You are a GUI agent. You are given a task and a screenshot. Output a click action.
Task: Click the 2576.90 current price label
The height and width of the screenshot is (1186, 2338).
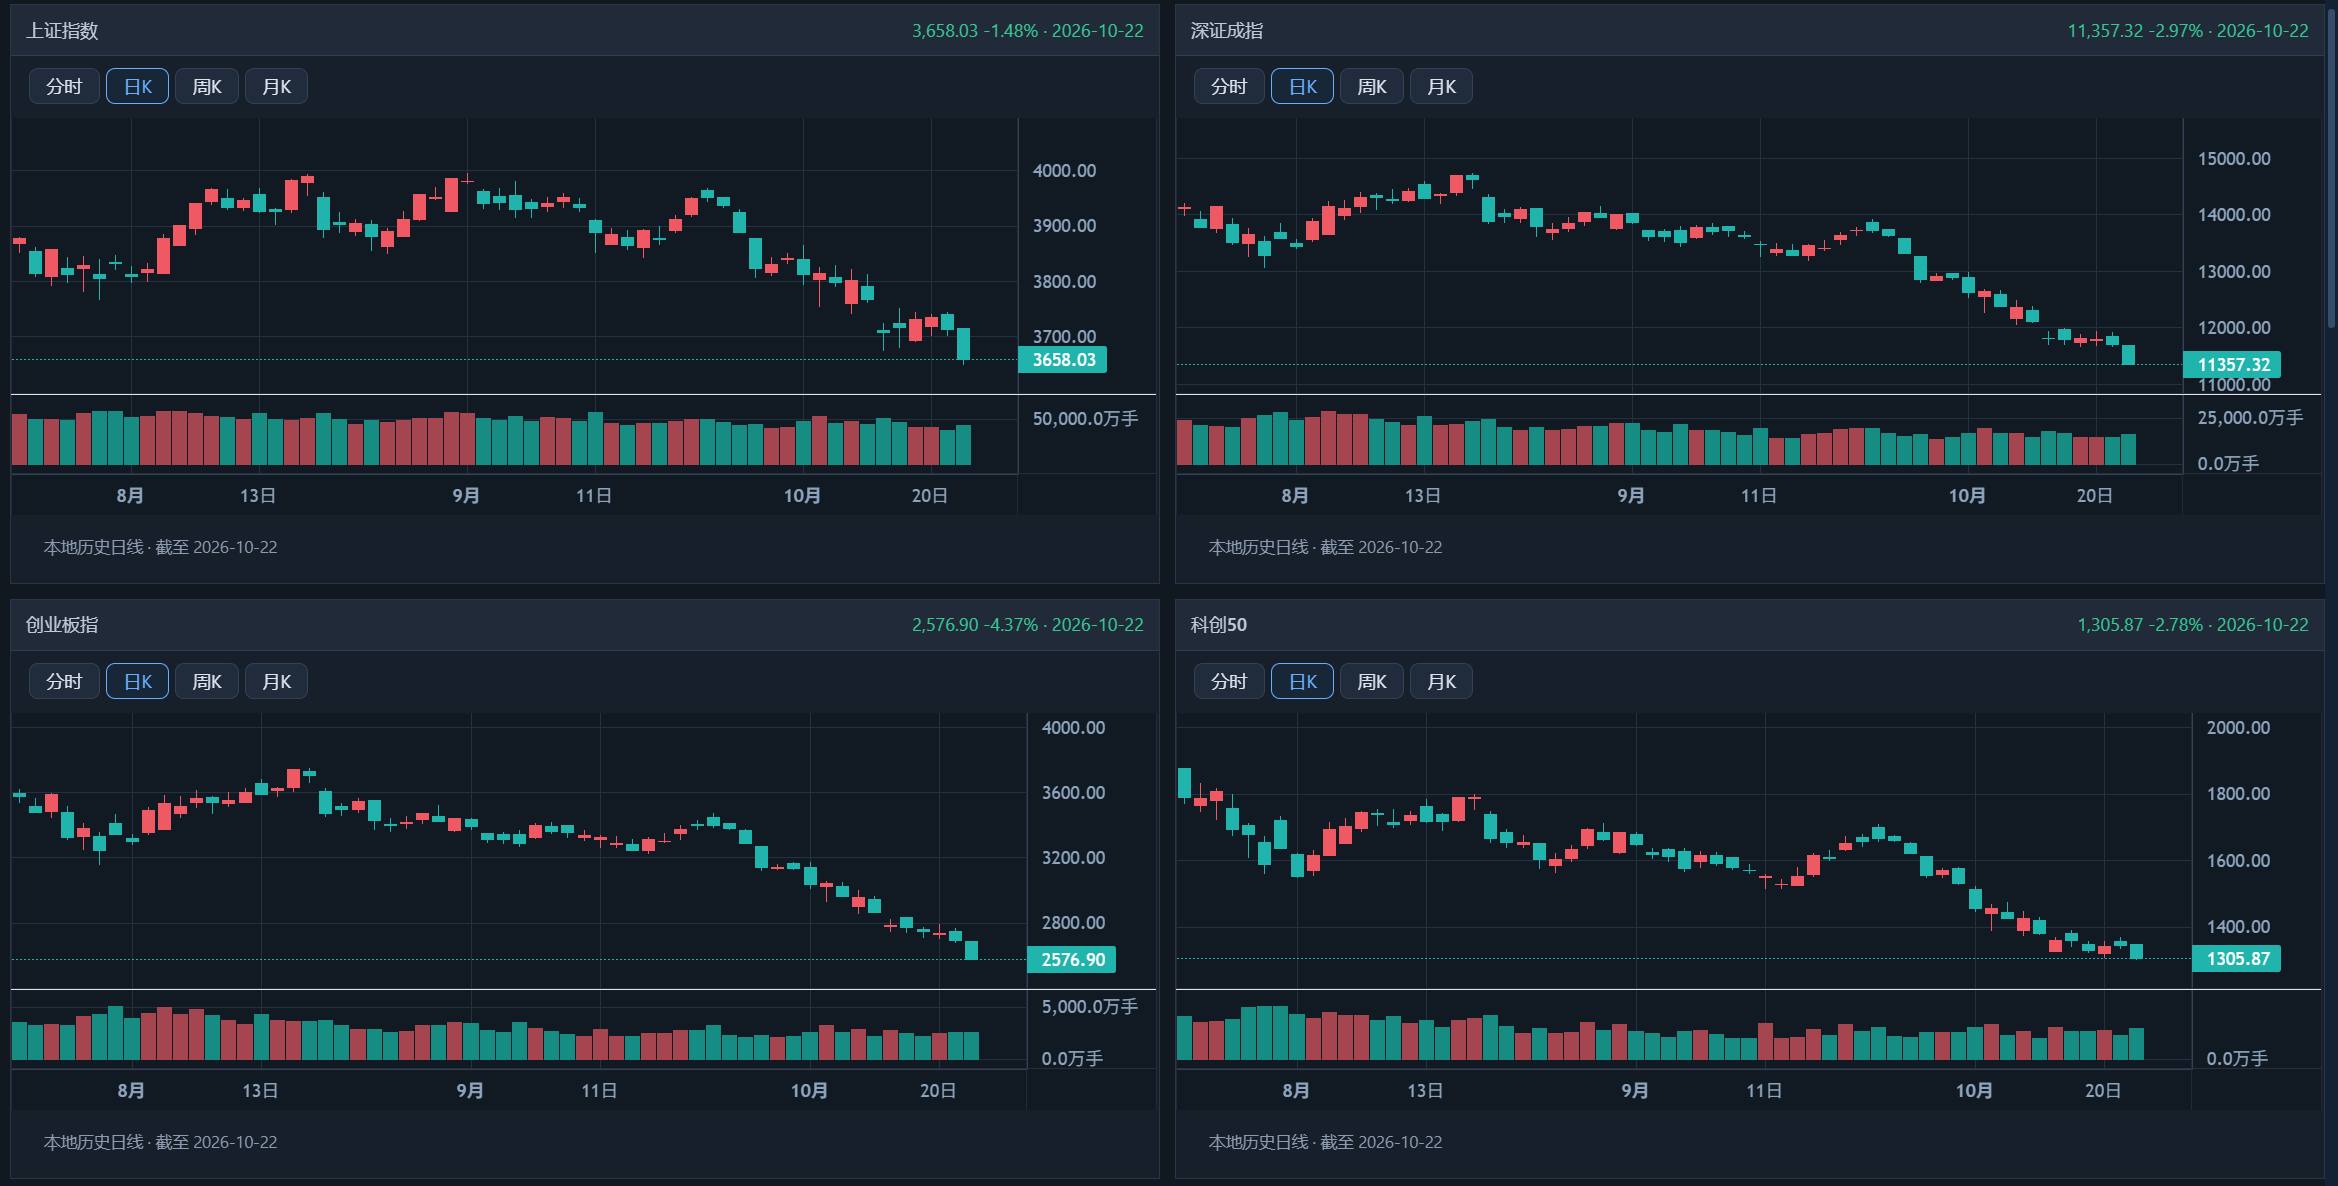coord(1072,960)
